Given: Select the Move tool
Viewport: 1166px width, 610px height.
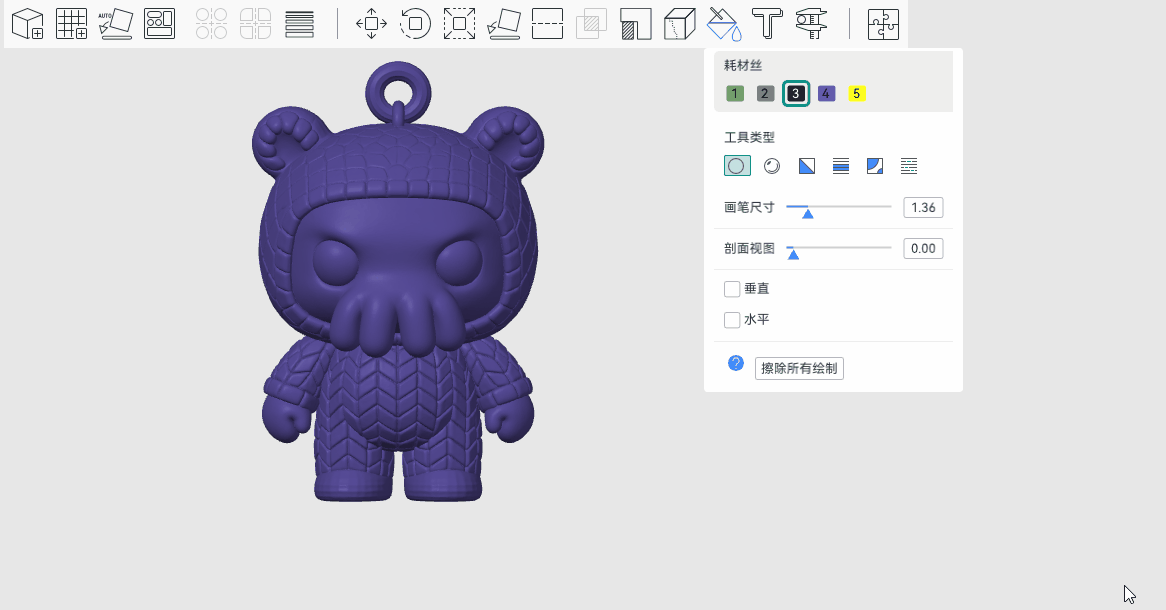Looking at the screenshot, I should 371,24.
